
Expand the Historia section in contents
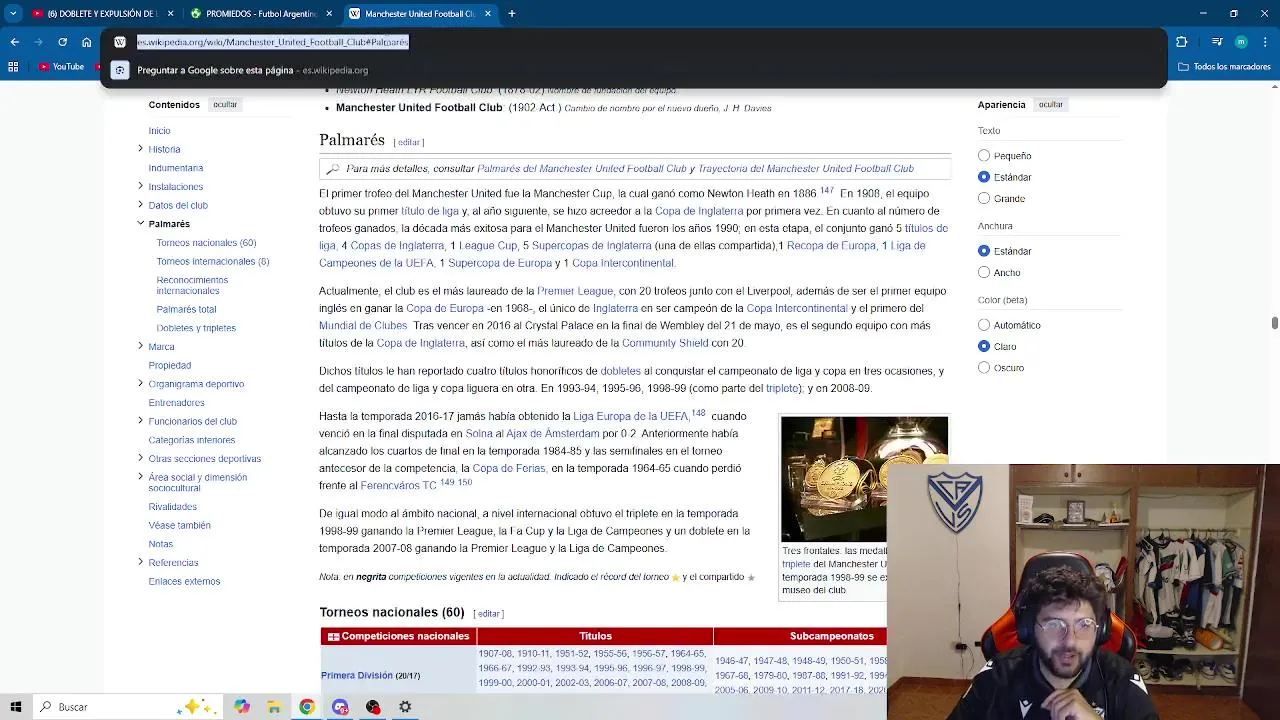coord(140,149)
